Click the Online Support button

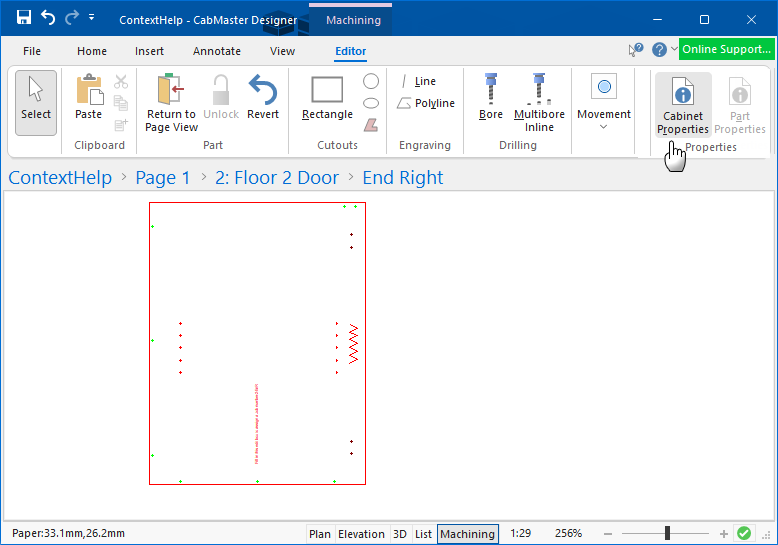[727, 49]
